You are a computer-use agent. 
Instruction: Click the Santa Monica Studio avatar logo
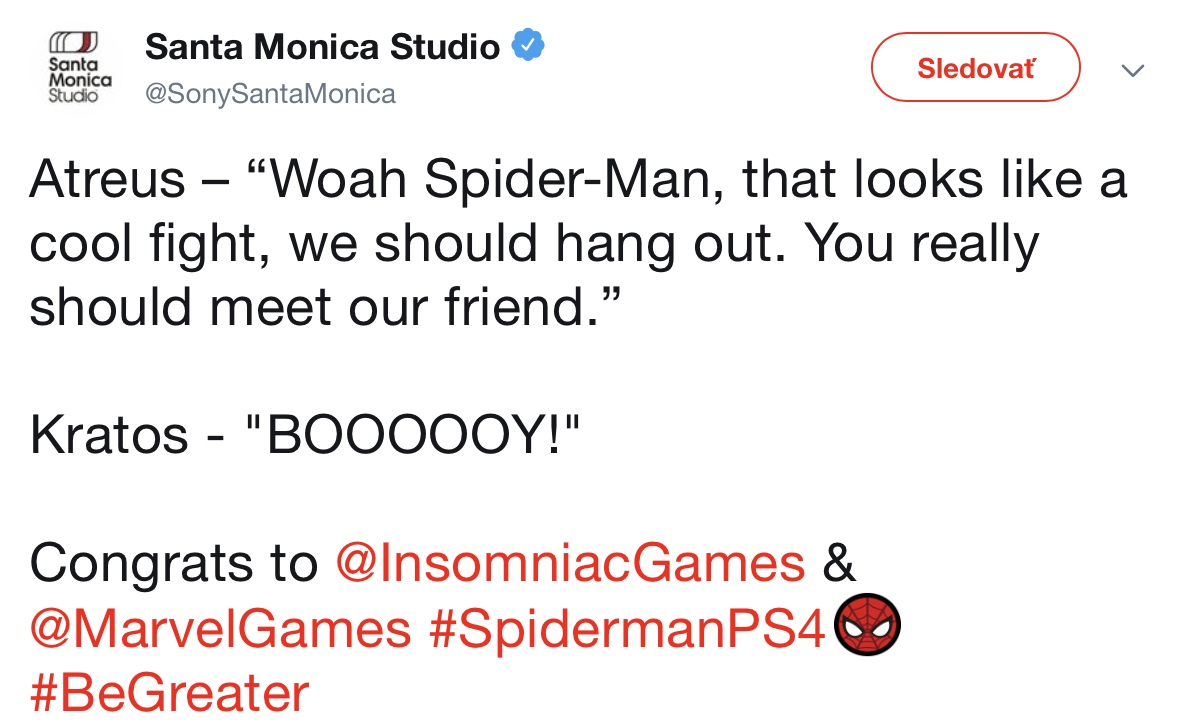pyautogui.click(x=75, y=68)
